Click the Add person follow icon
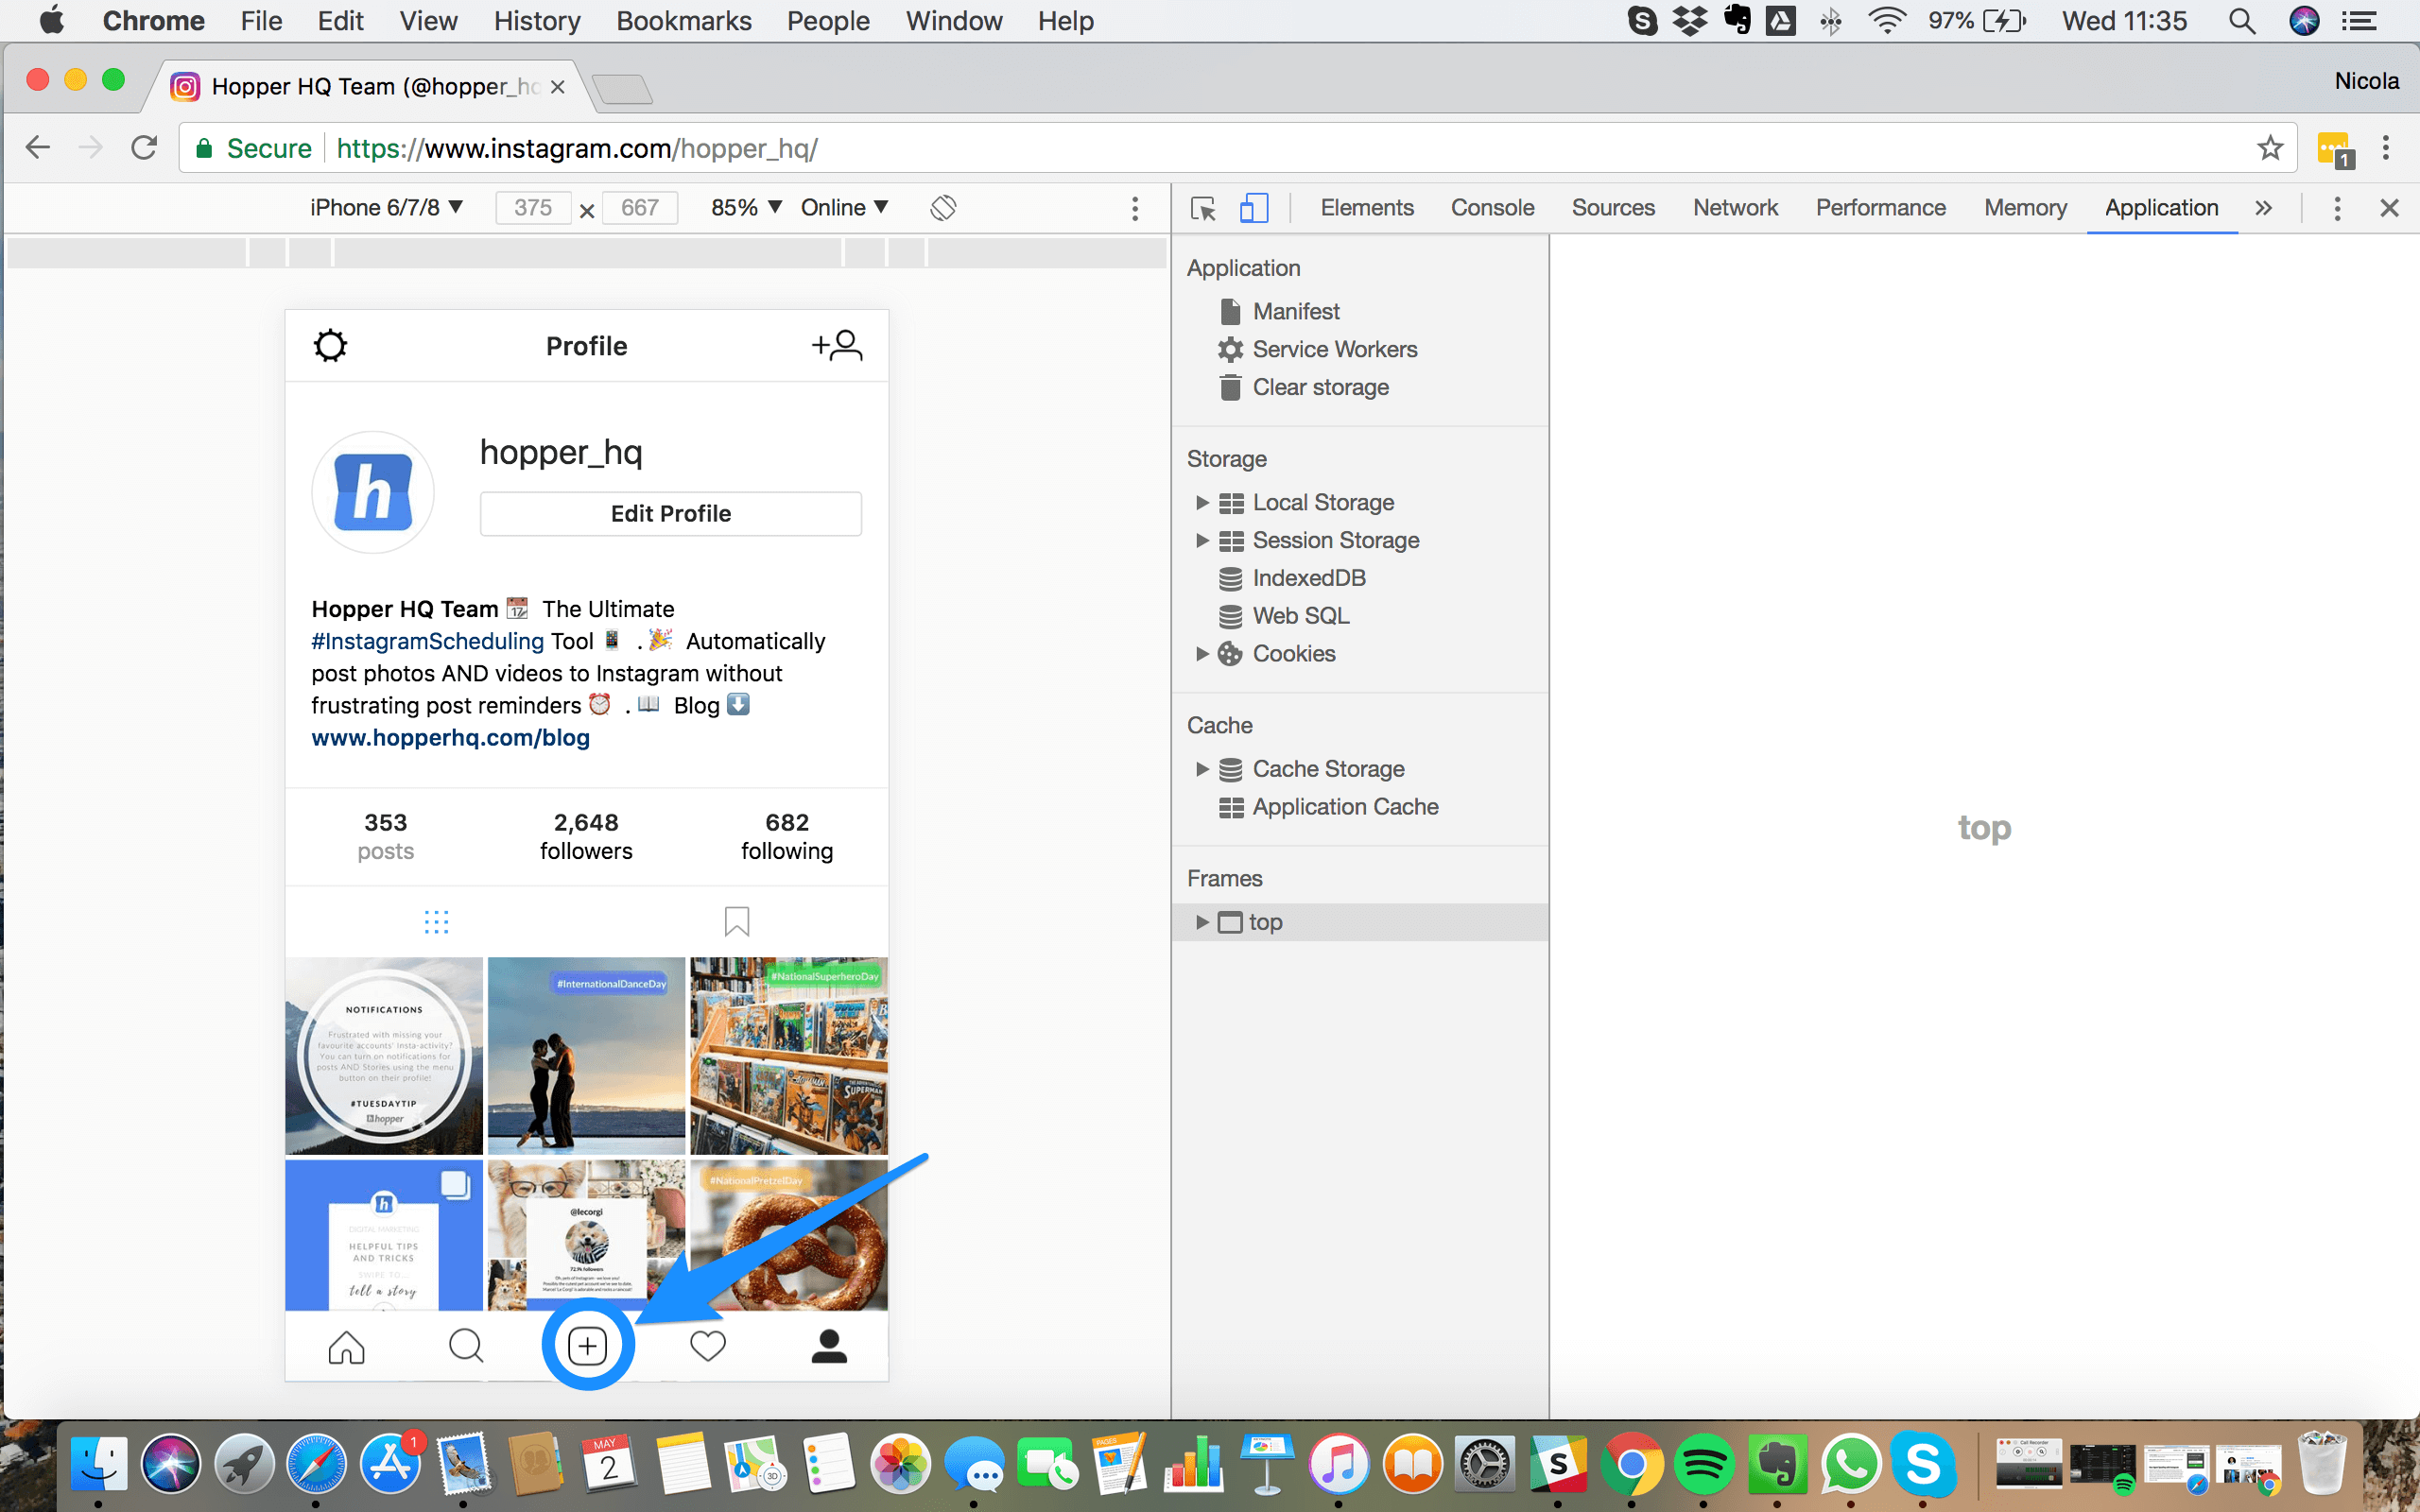 [837, 345]
